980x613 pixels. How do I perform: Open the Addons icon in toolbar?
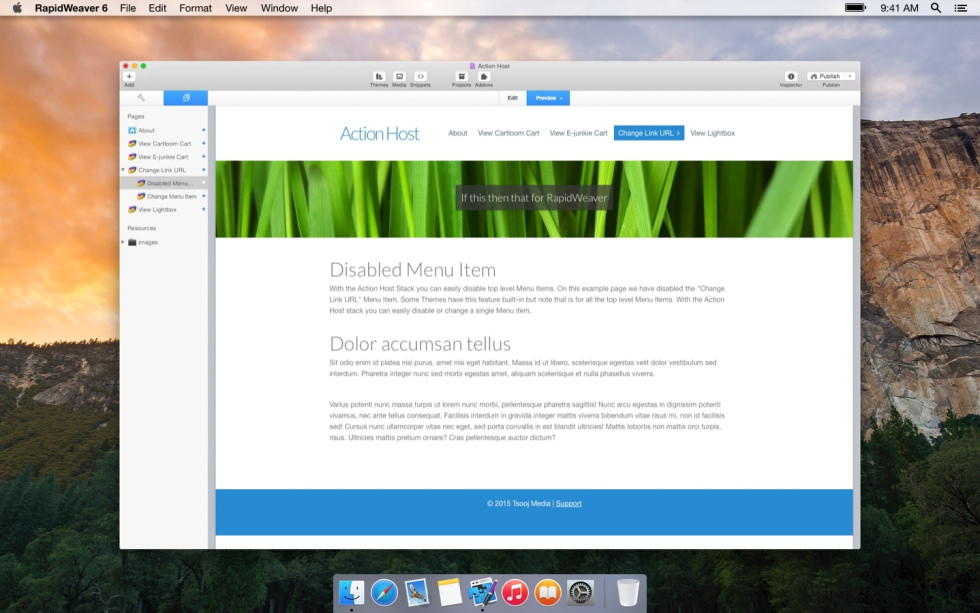(483, 76)
